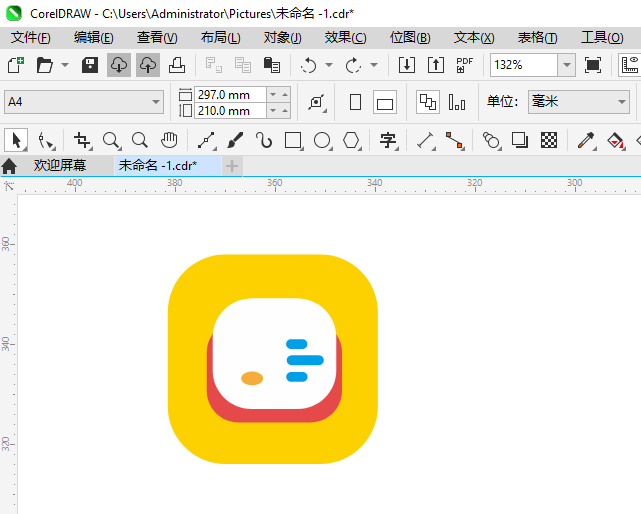Viewport: 641px width, 514px height.
Task: Open the 工具(O) menu
Action: (x=602, y=38)
